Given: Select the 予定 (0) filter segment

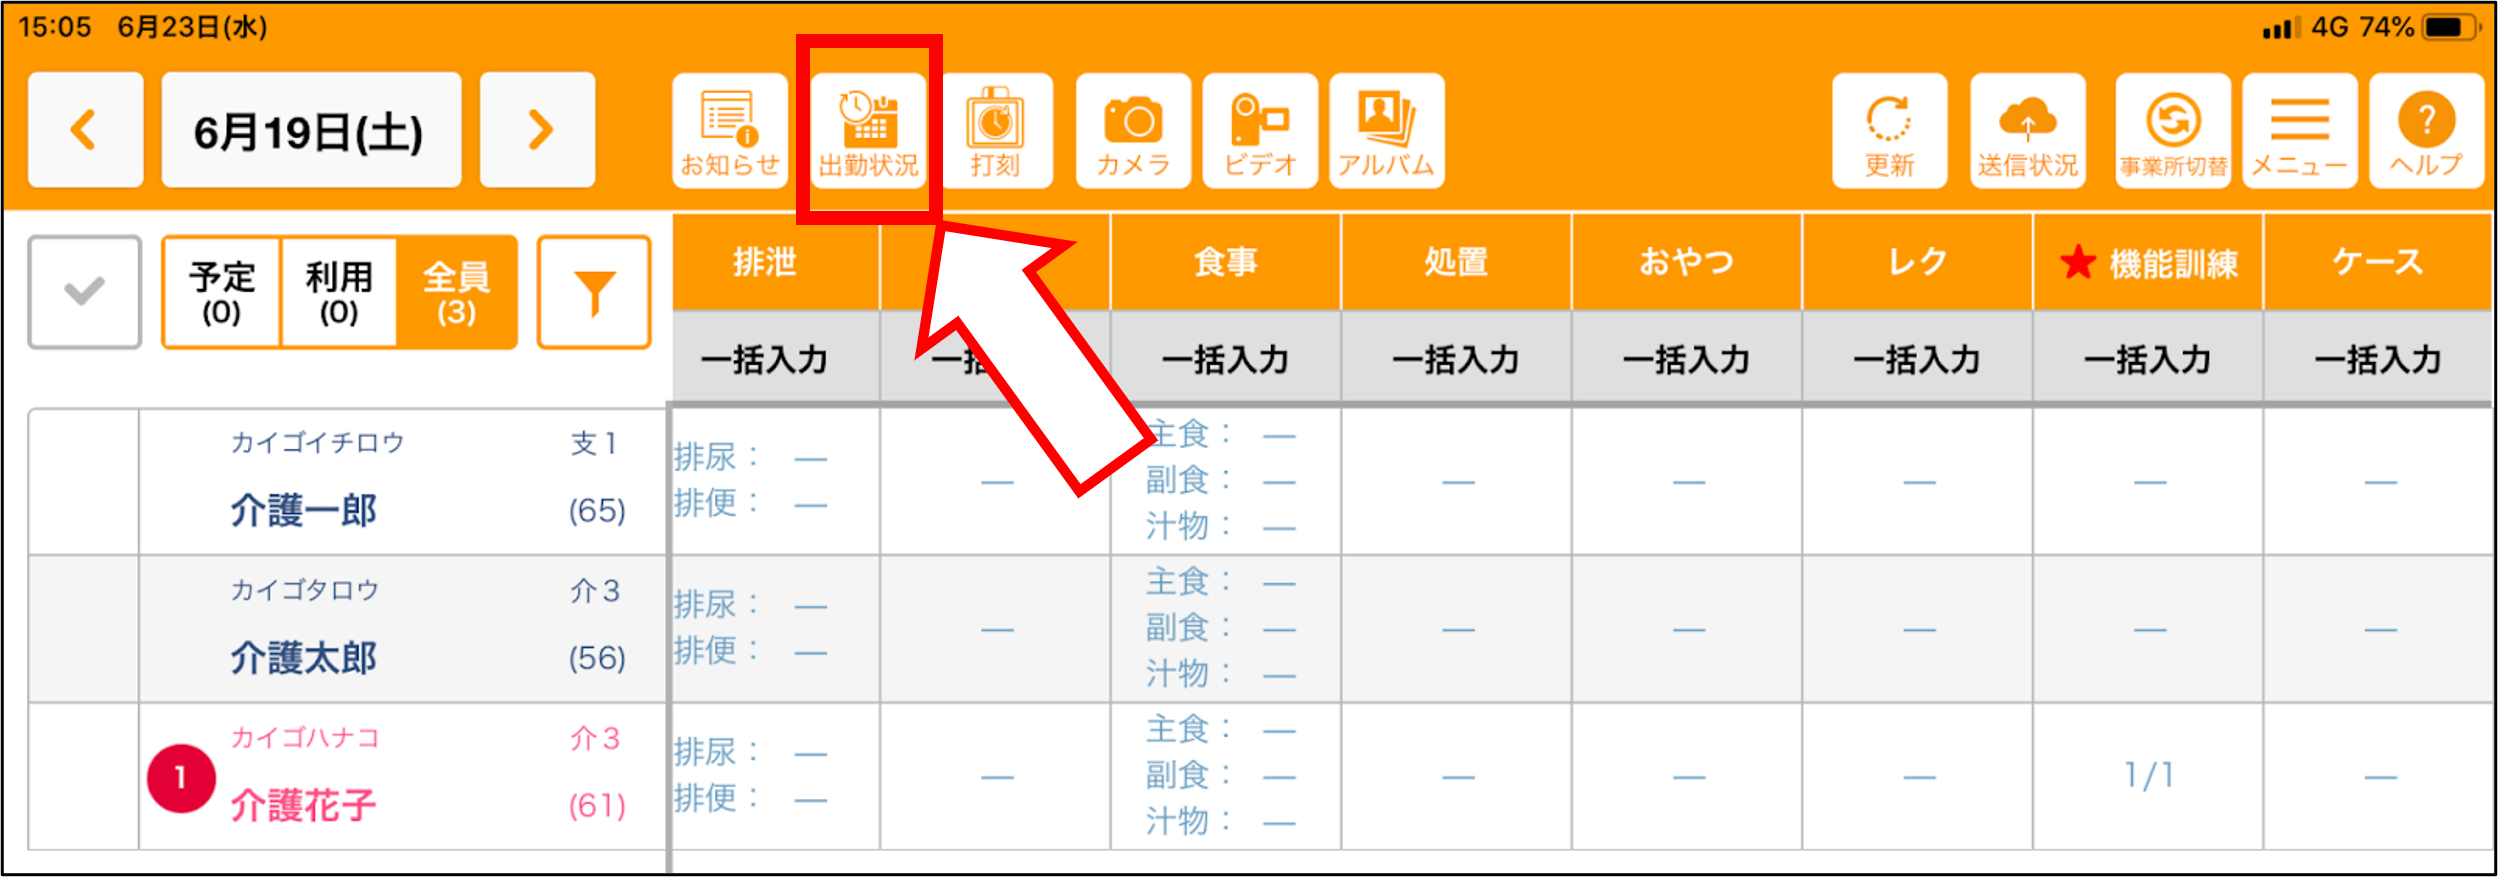Looking at the screenshot, I should pos(221,292).
